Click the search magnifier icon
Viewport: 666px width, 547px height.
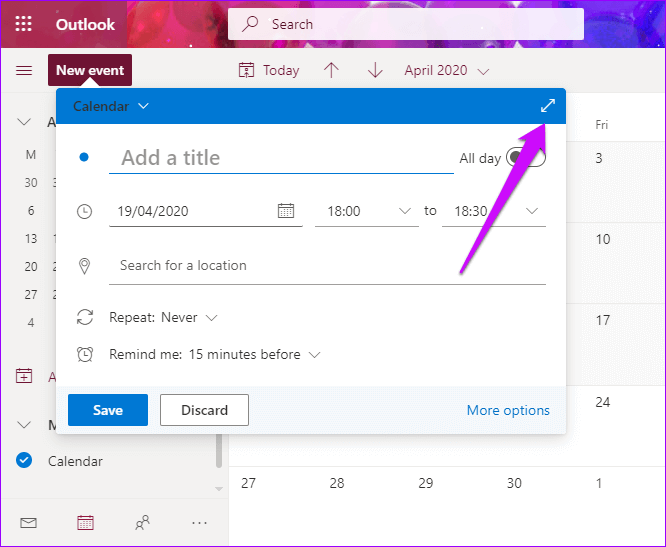tap(250, 24)
